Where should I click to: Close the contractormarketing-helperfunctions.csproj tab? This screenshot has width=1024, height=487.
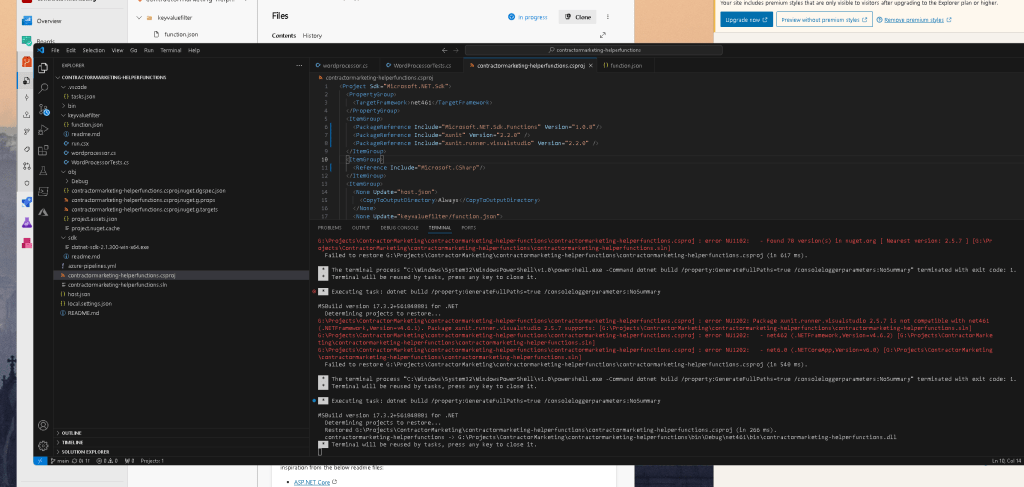click(590, 66)
